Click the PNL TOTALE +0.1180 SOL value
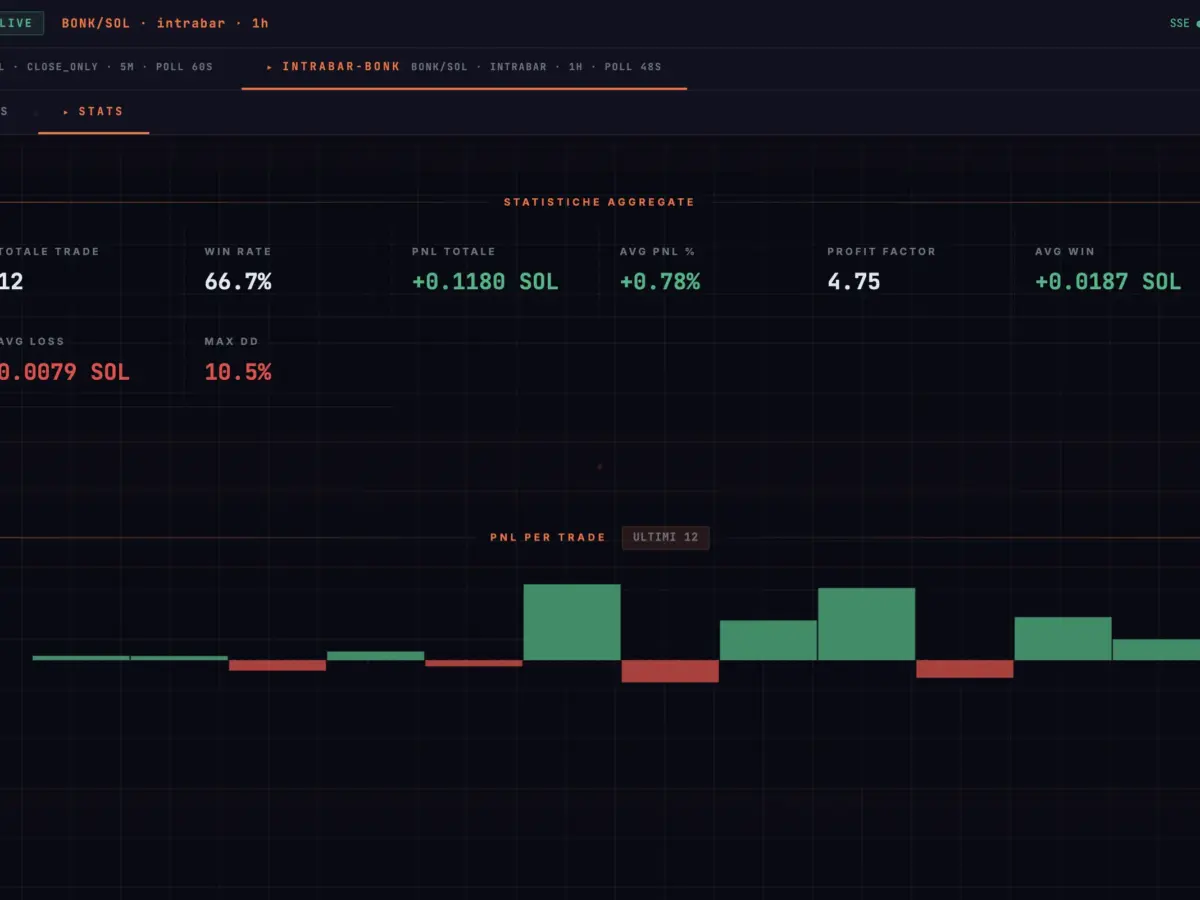Screen dimensions: 1200x900 pos(485,282)
